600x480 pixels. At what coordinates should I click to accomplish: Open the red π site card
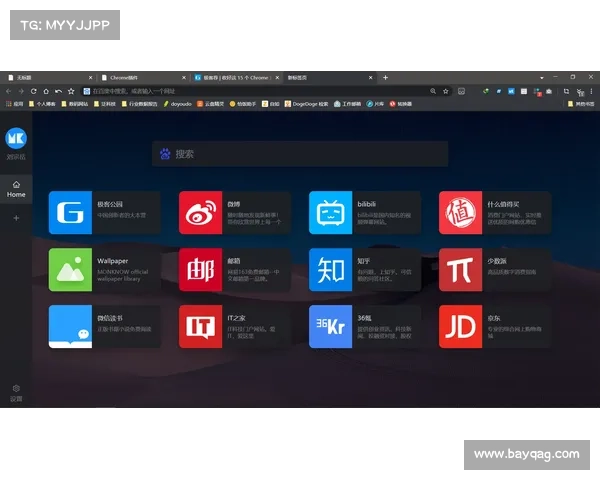click(495, 269)
